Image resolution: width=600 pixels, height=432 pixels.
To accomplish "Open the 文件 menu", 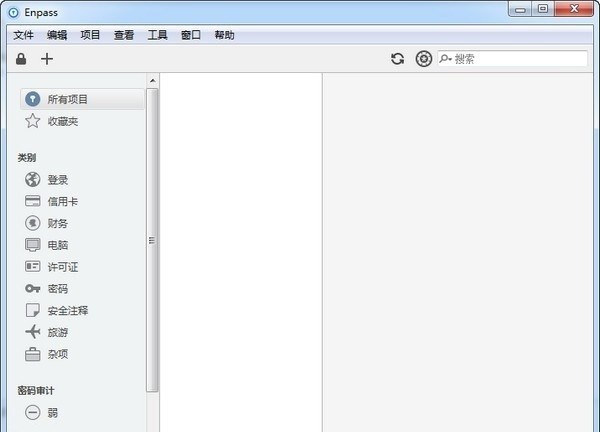I will (x=23, y=35).
